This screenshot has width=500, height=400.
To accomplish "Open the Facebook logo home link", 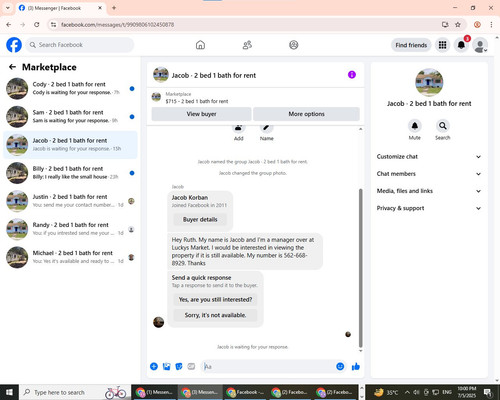I will (x=14, y=45).
